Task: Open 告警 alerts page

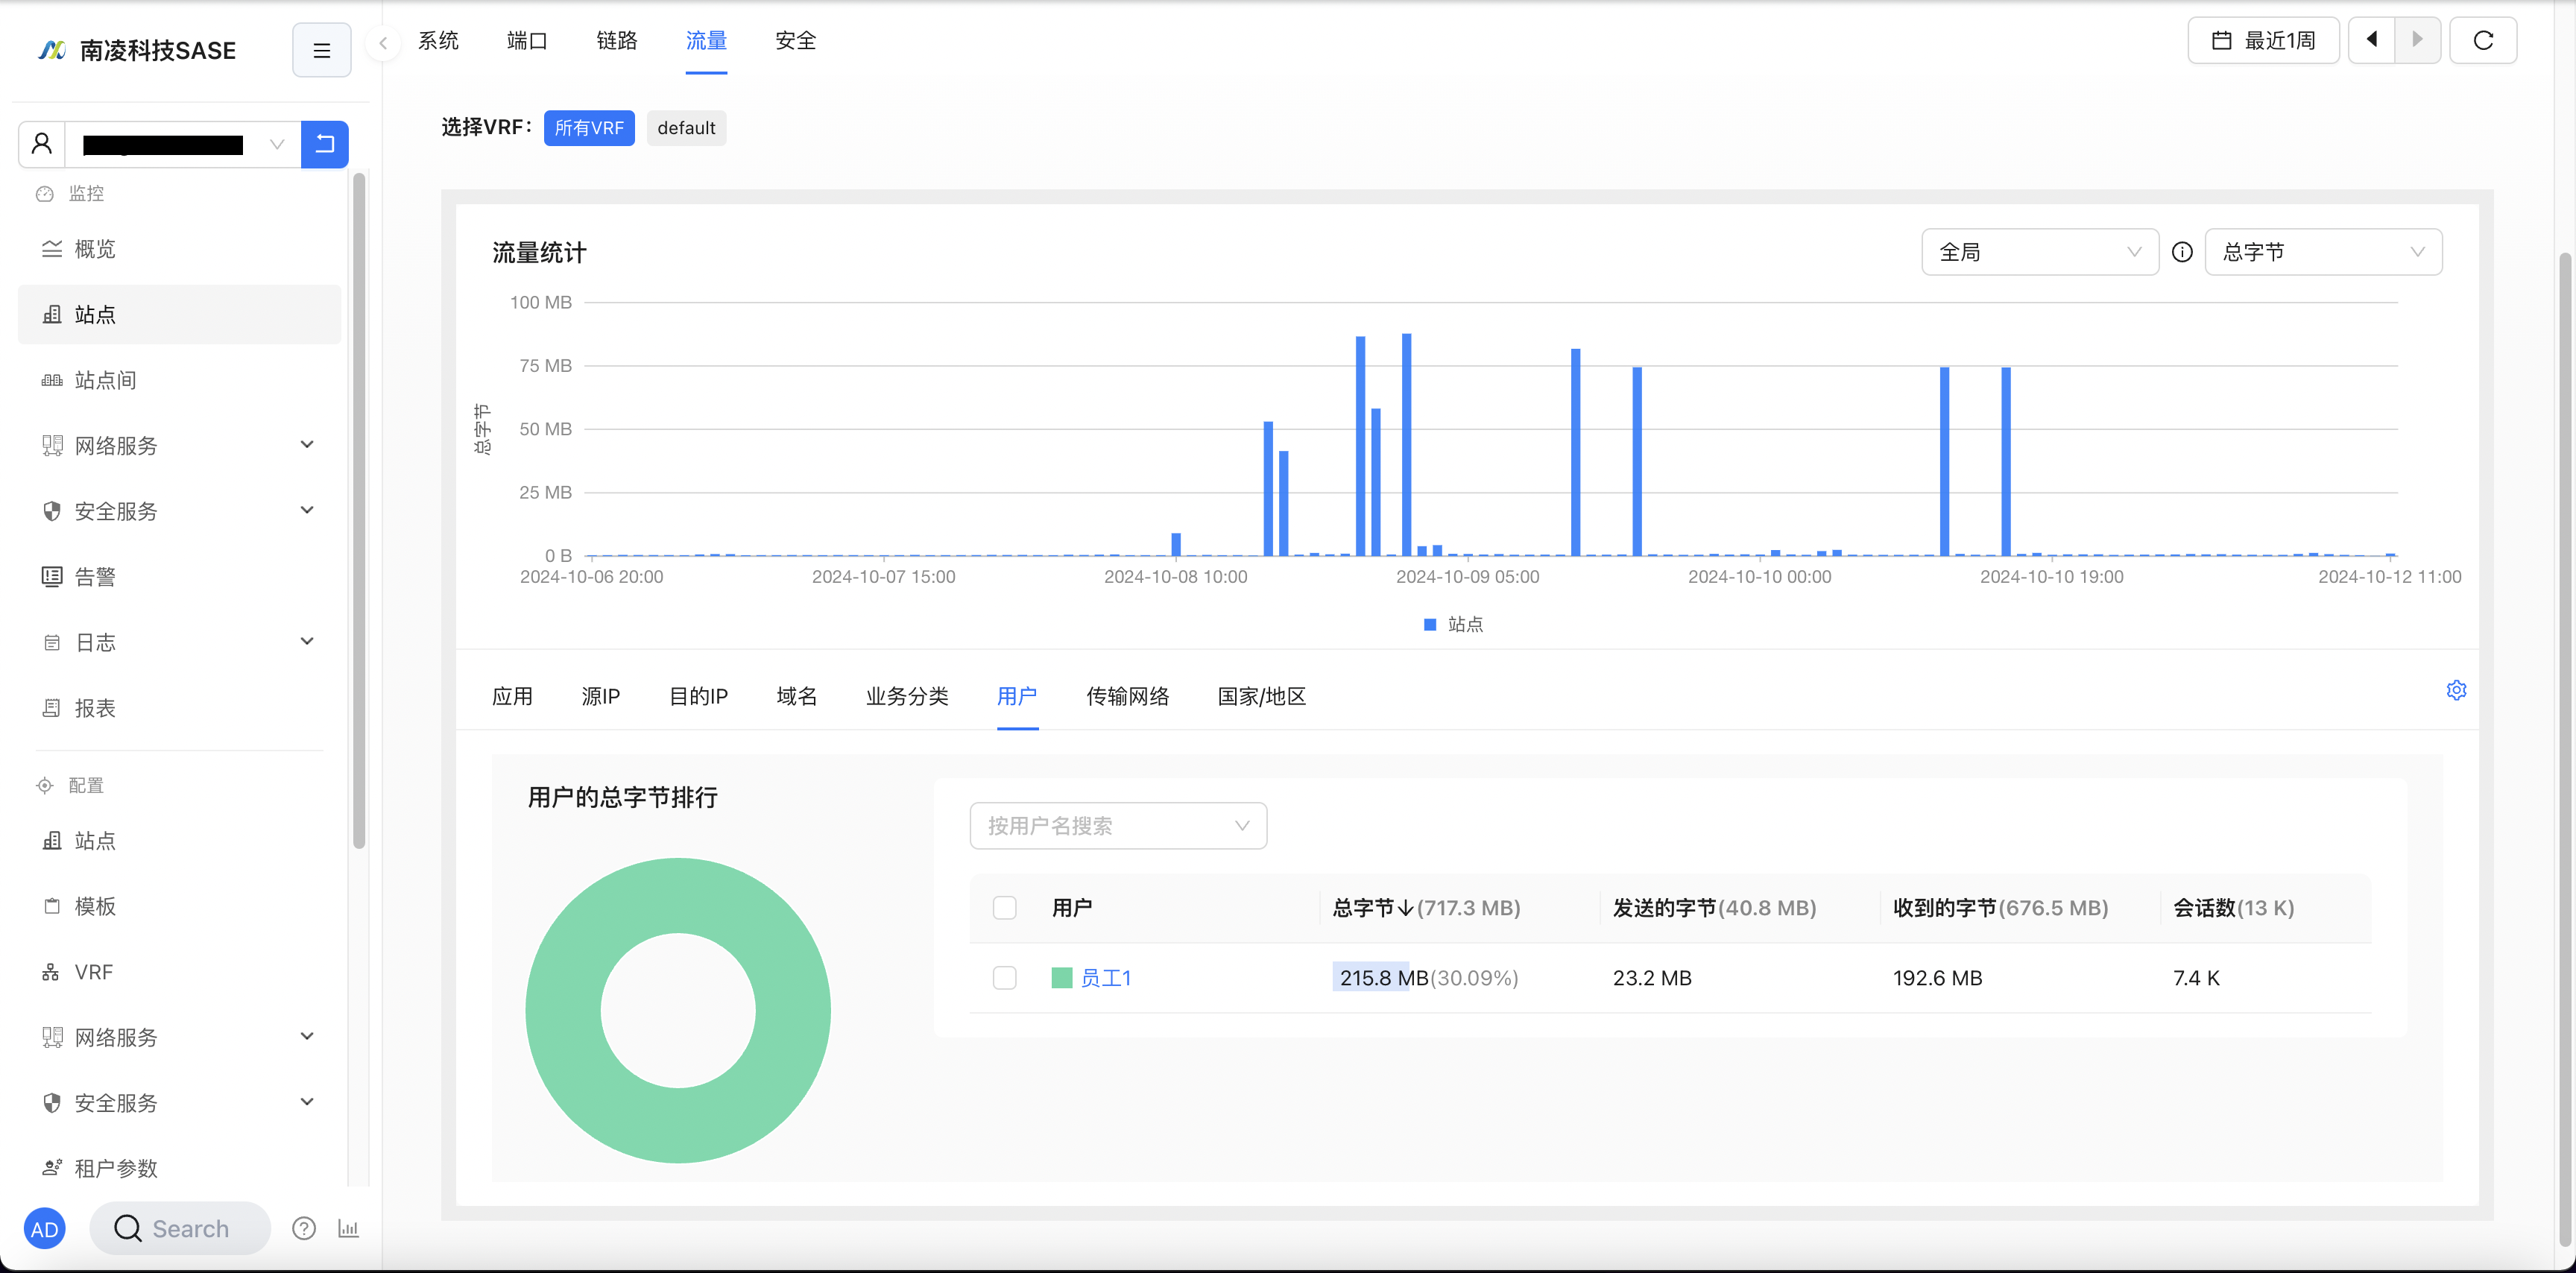Action: point(180,577)
